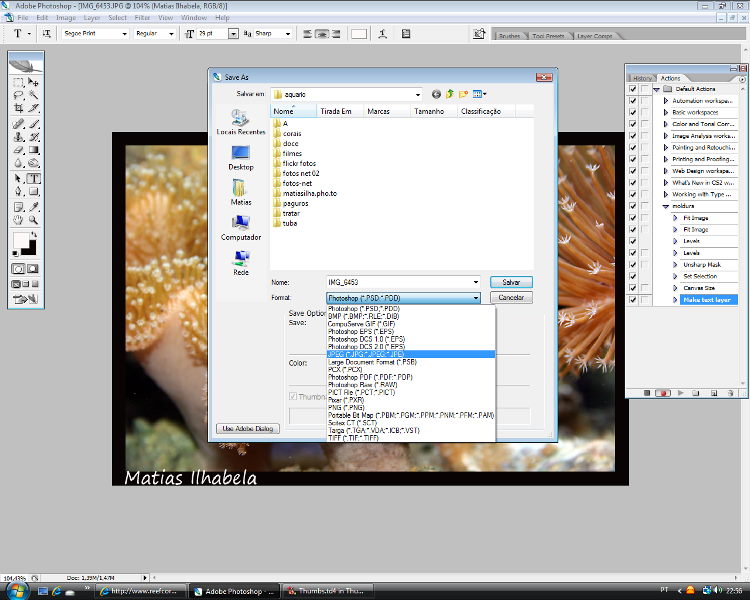Select the Crop tool in toolbox
This screenshot has height=600, width=750.
coord(19,108)
